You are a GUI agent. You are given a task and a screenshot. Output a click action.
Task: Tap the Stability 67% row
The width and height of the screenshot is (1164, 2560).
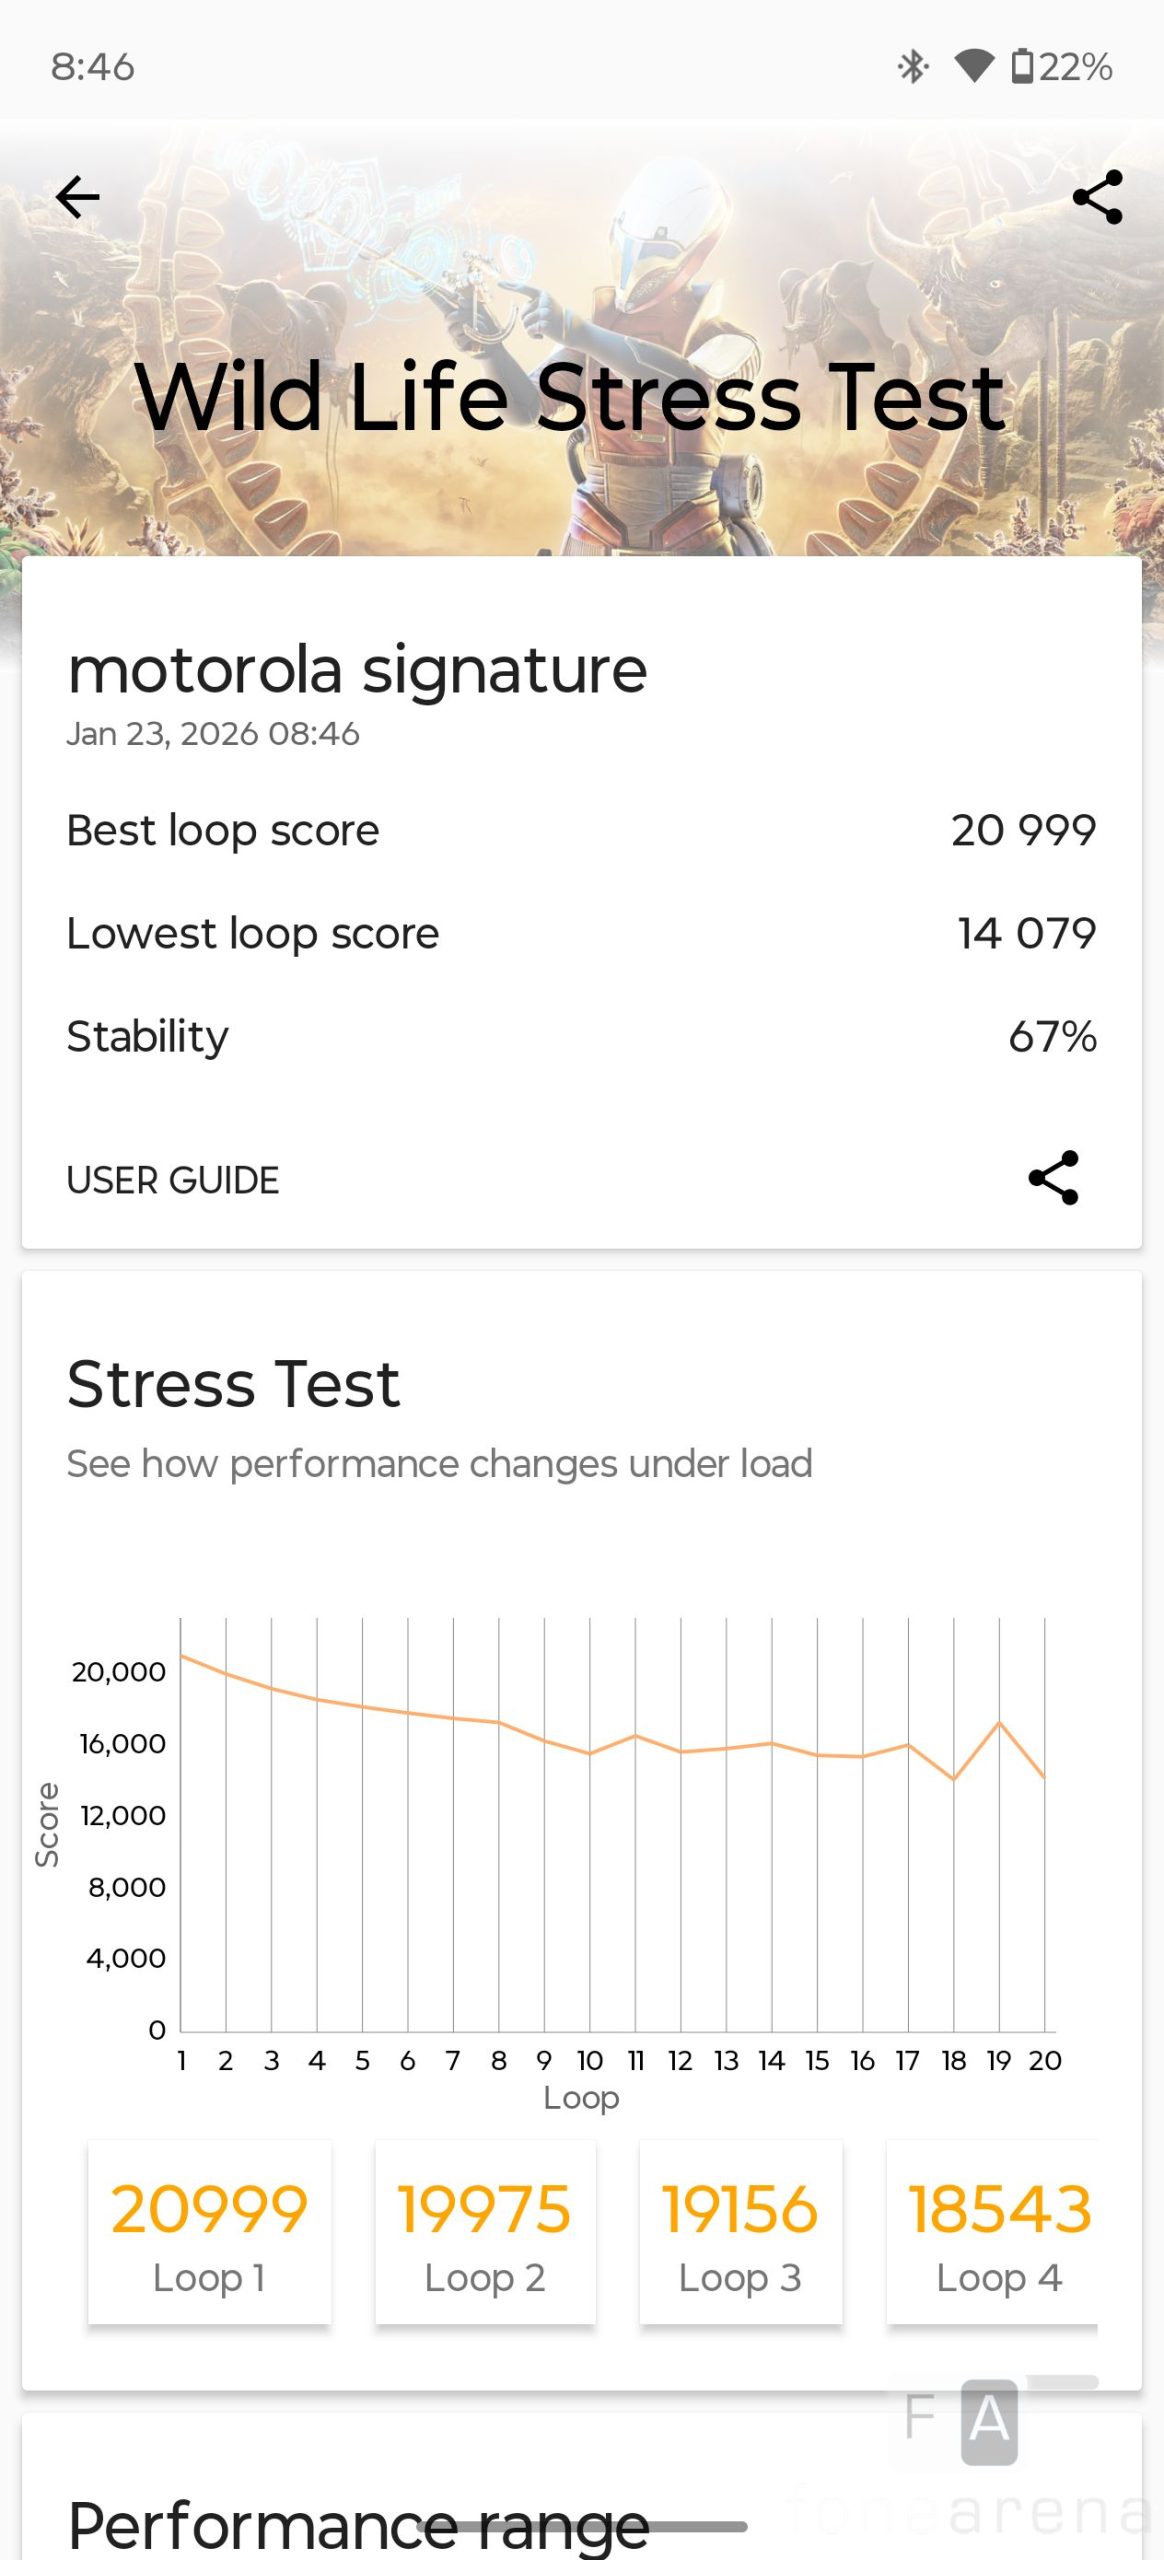point(581,1036)
